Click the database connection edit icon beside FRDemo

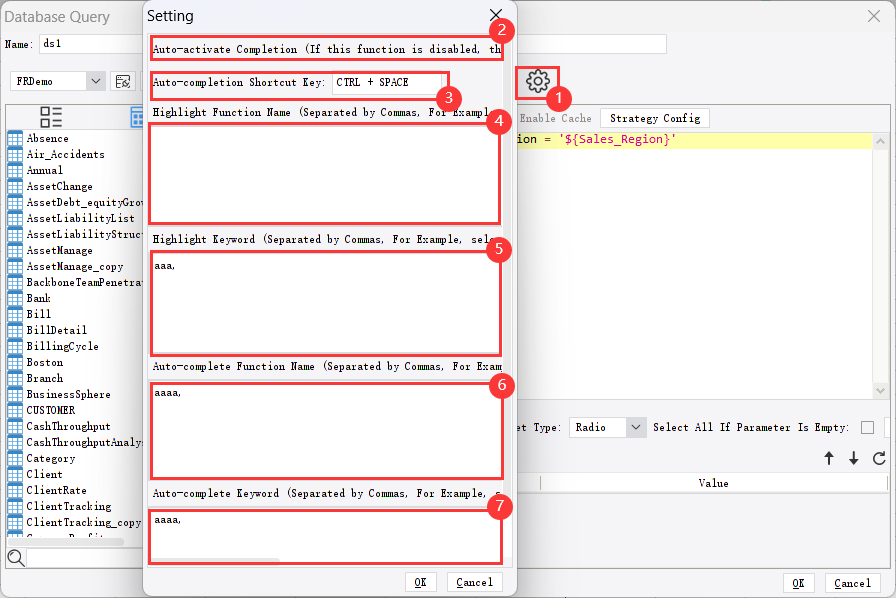[x=122, y=82]
